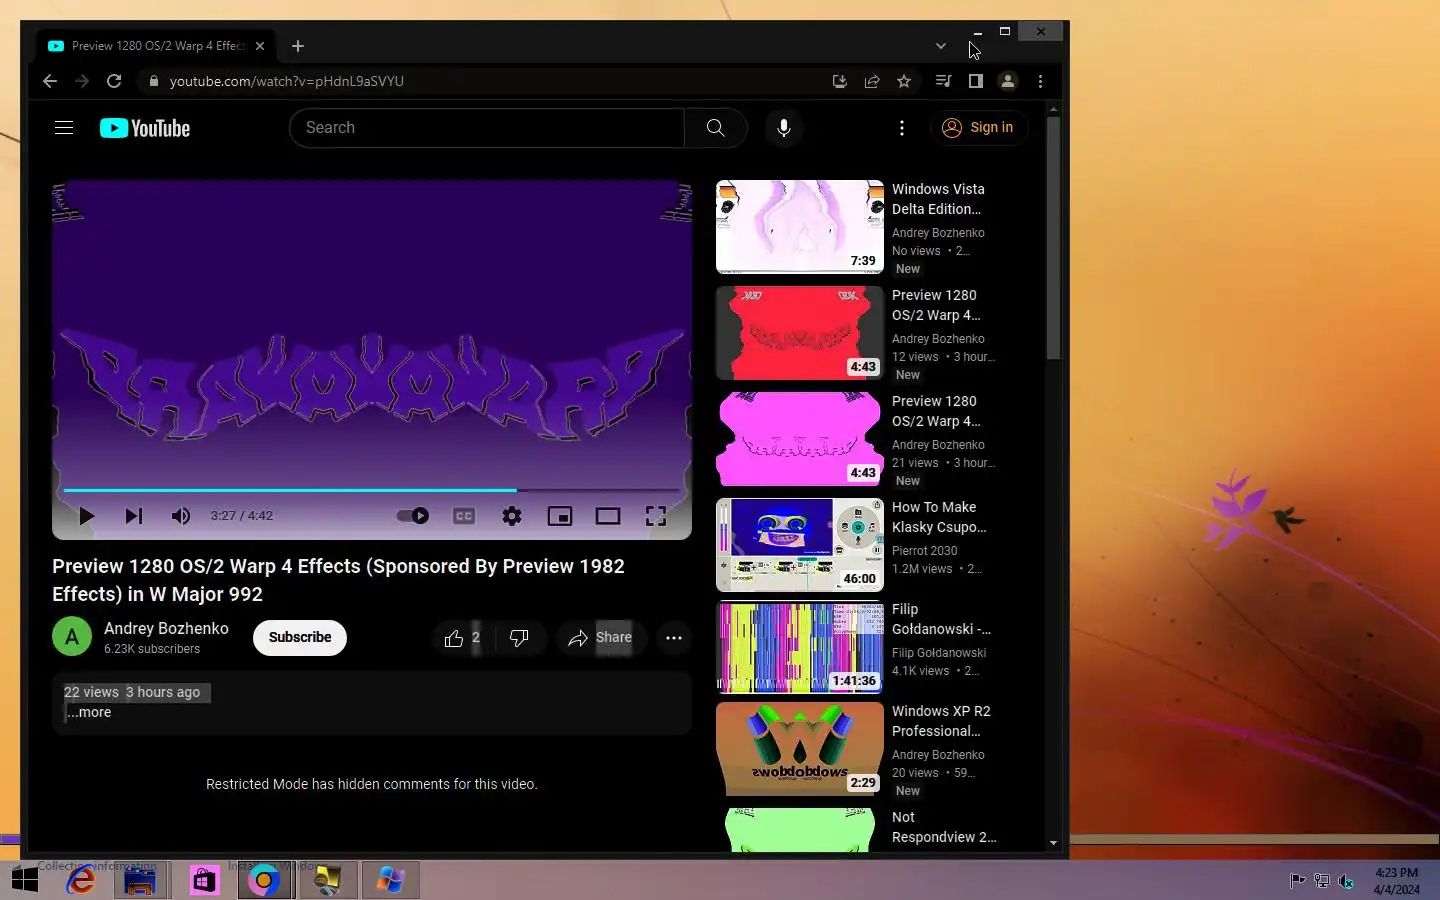This screenshot has width=1440, height=900.
Task: Start voice search with microphone
Action: (x=784, y=128)
